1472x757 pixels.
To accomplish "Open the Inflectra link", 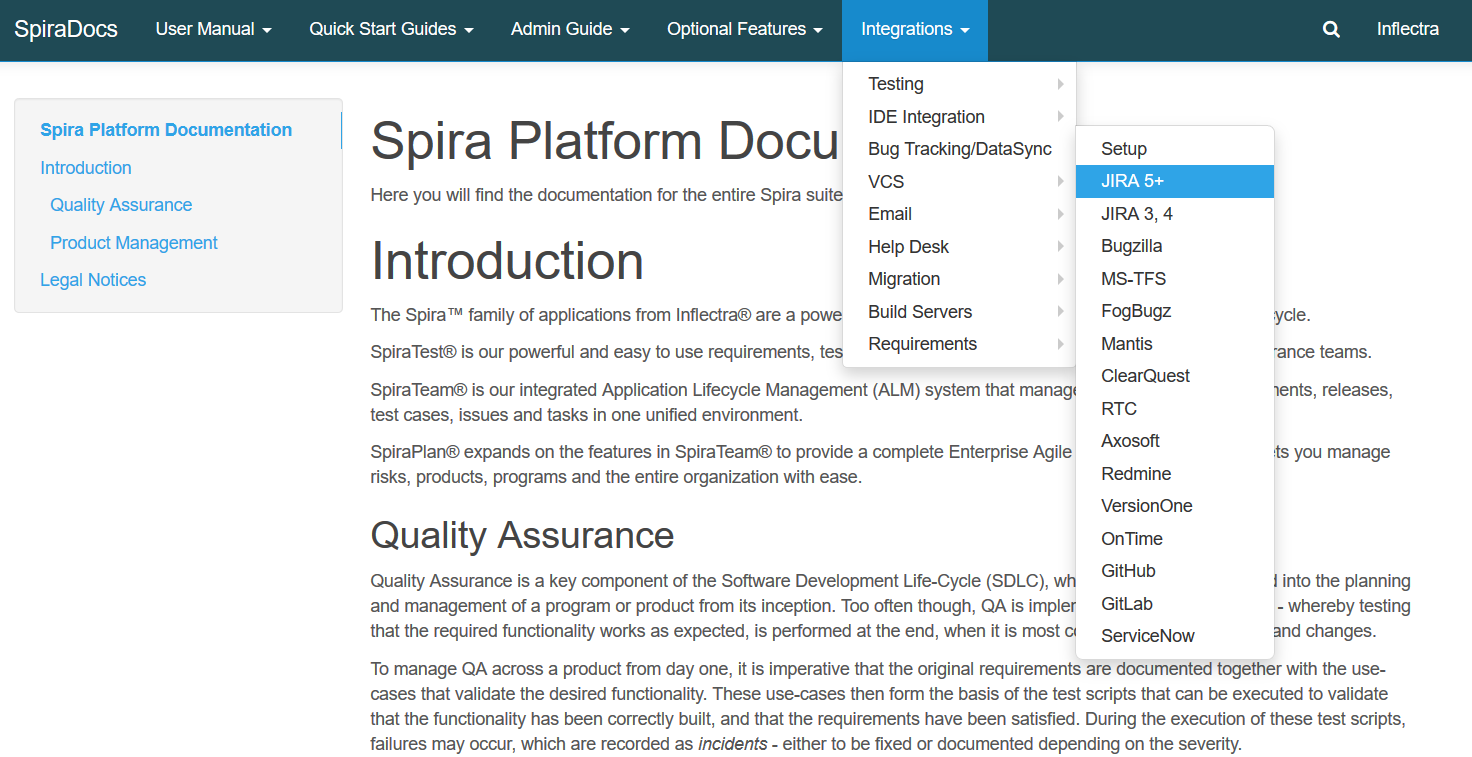I will tap(1407, 30).
